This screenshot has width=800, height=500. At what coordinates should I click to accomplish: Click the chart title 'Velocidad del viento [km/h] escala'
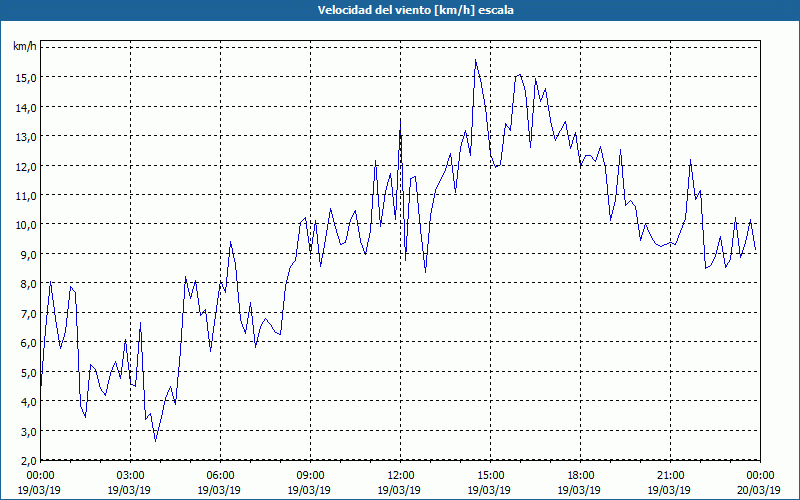click(x=415, y=10)
